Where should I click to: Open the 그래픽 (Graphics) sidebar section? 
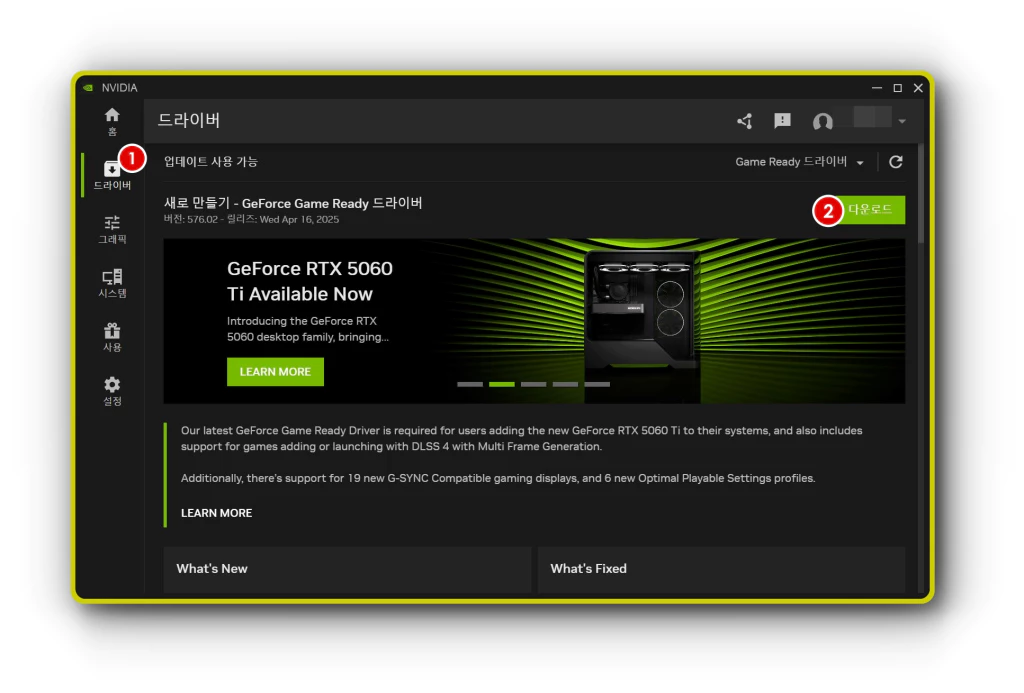click(112, 229)
